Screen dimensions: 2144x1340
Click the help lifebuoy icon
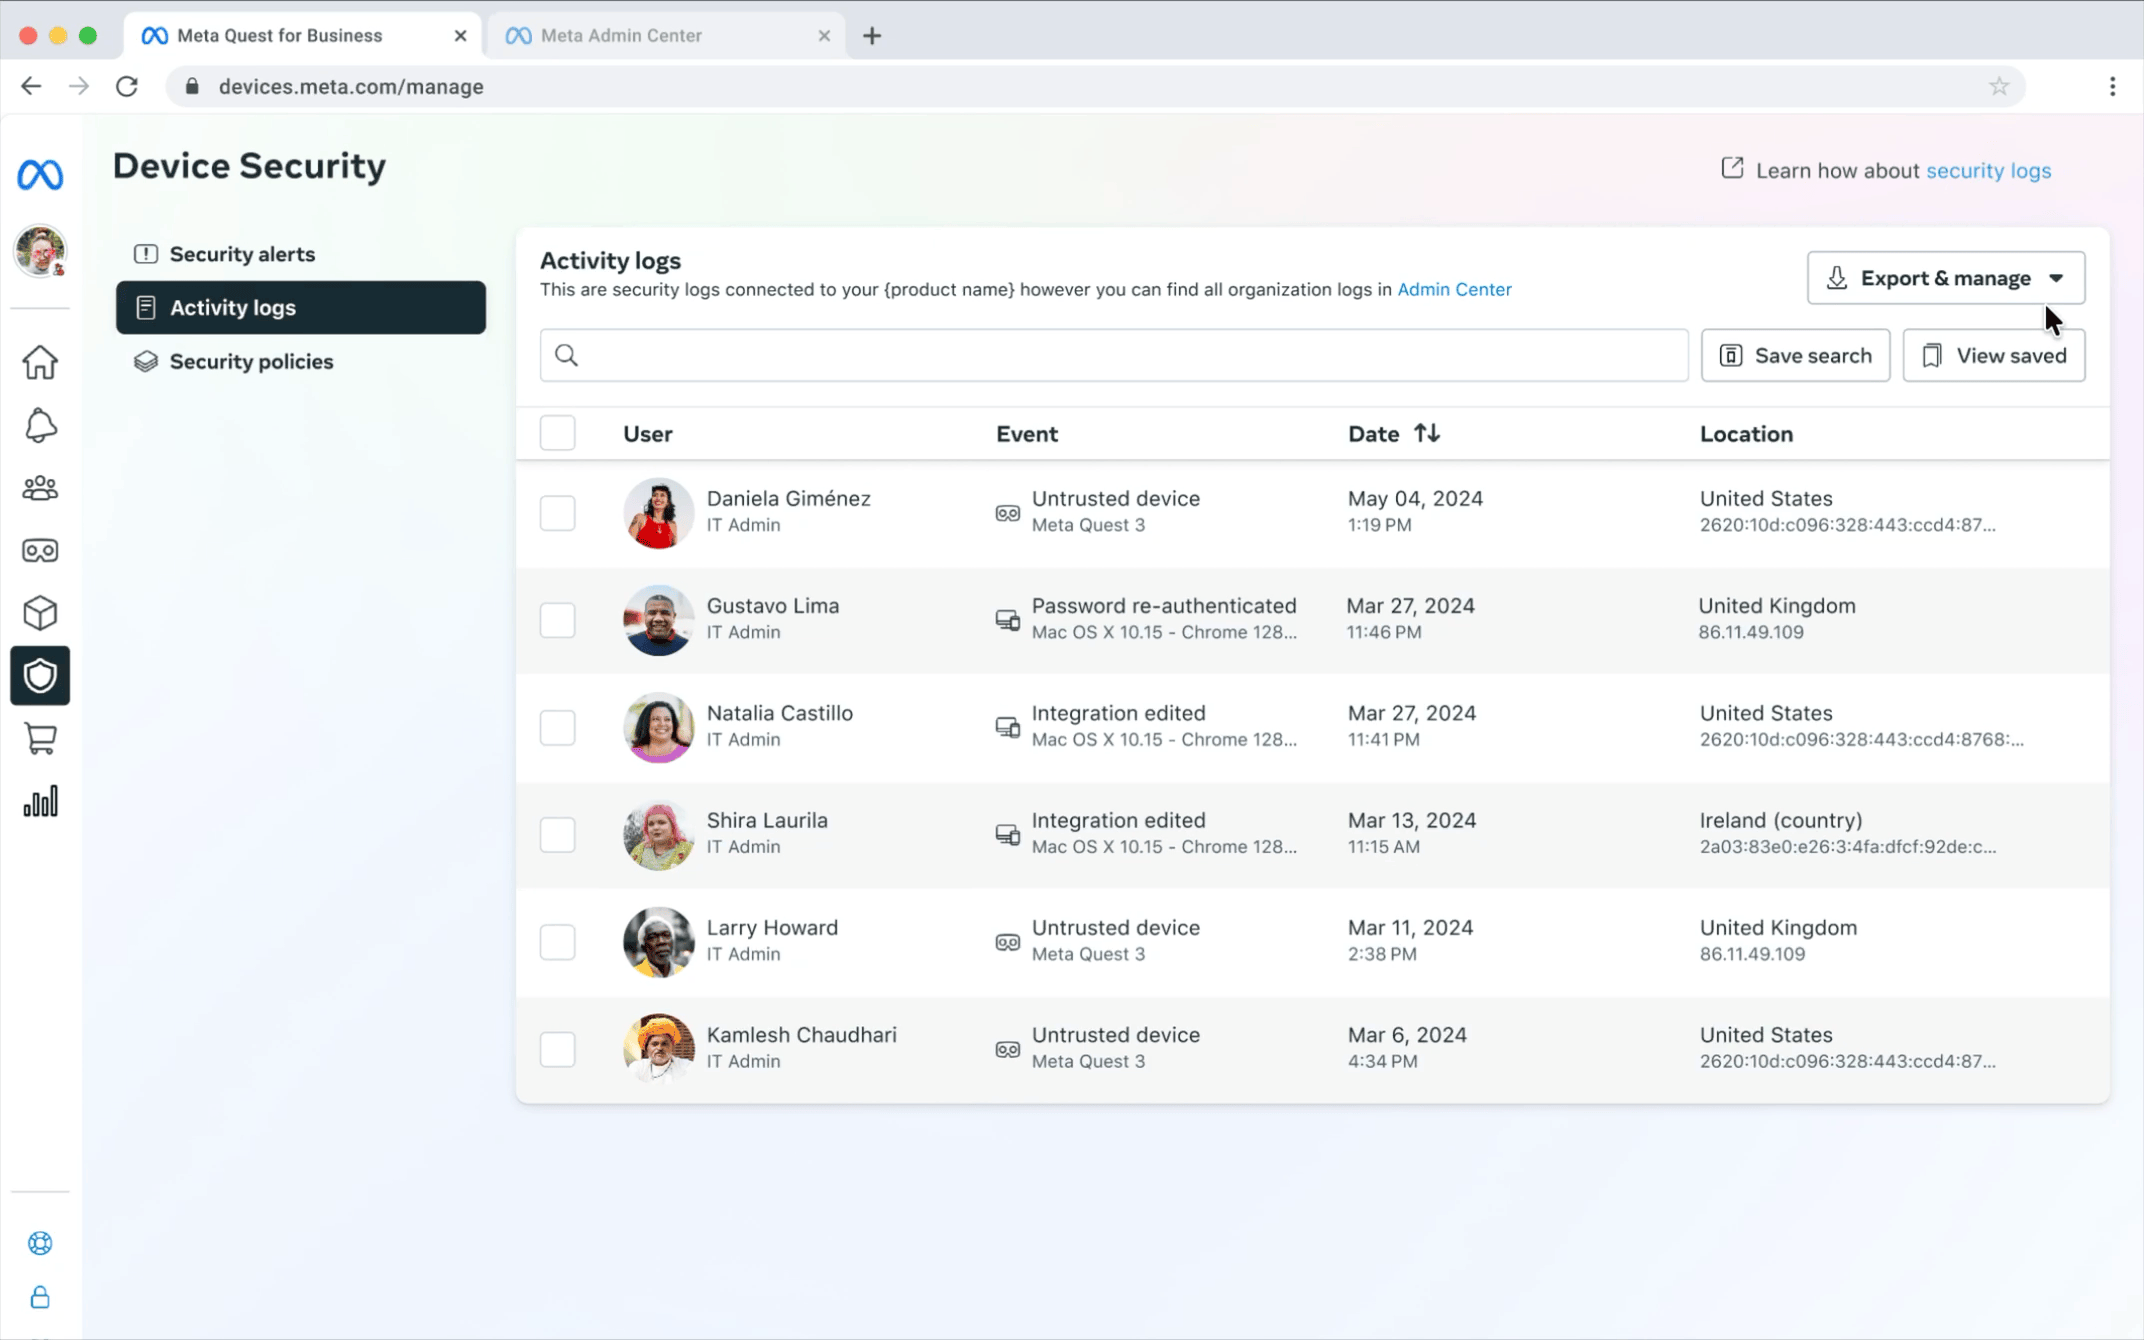[x=40, y=1243]
